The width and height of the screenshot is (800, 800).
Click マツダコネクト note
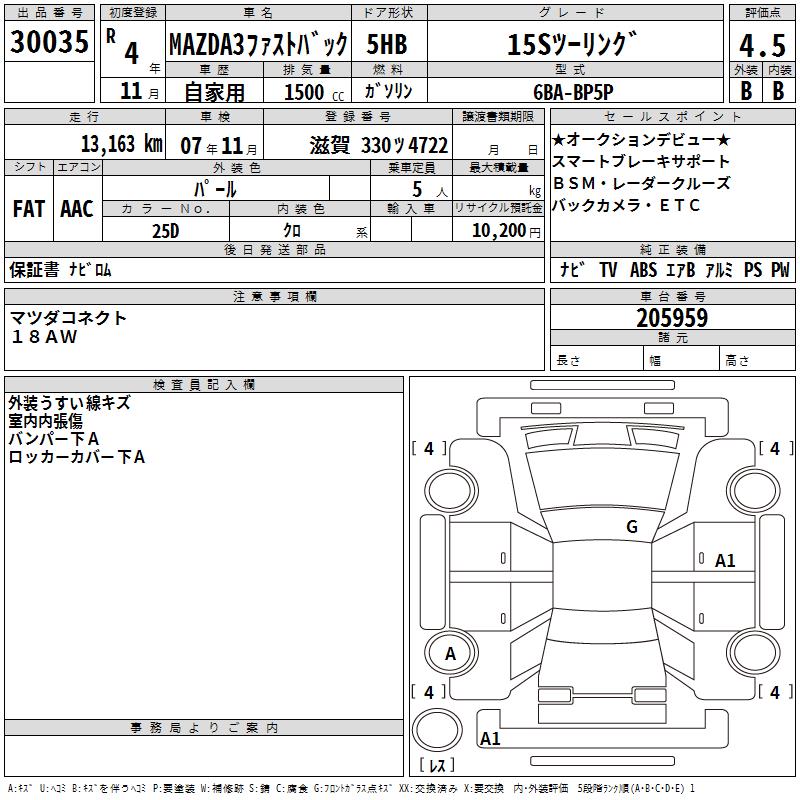tap(68, 318)
